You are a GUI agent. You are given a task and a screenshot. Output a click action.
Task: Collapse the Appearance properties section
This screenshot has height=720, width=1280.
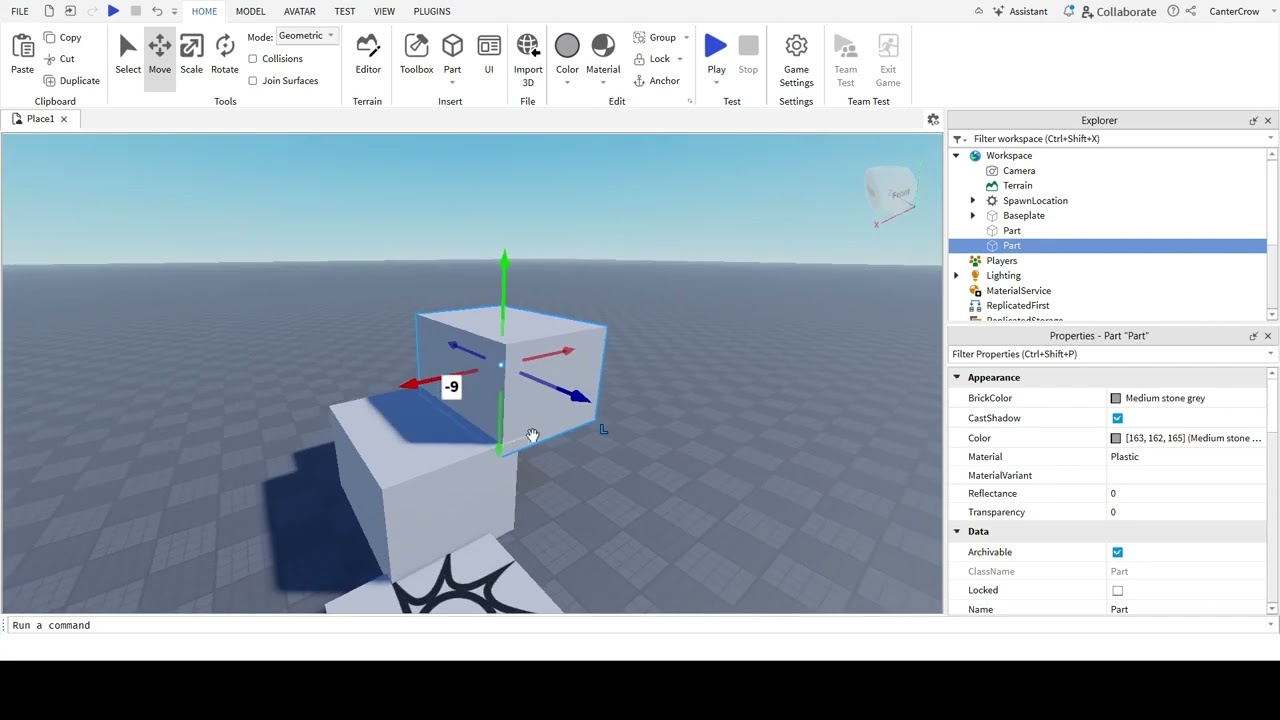957,378
